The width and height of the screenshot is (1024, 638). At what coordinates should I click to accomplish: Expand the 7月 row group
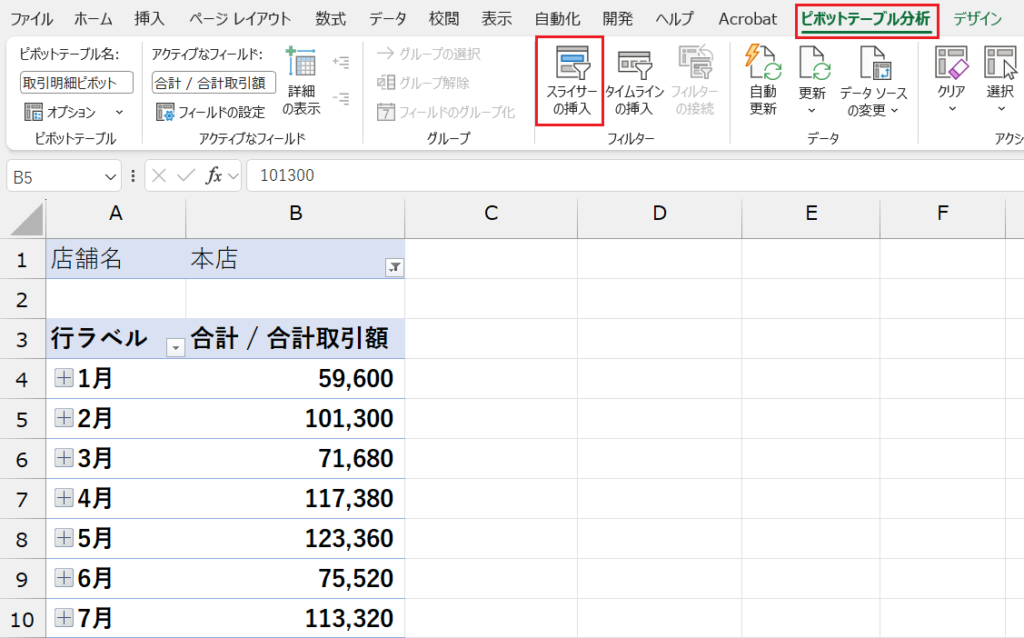coord(64,617)
